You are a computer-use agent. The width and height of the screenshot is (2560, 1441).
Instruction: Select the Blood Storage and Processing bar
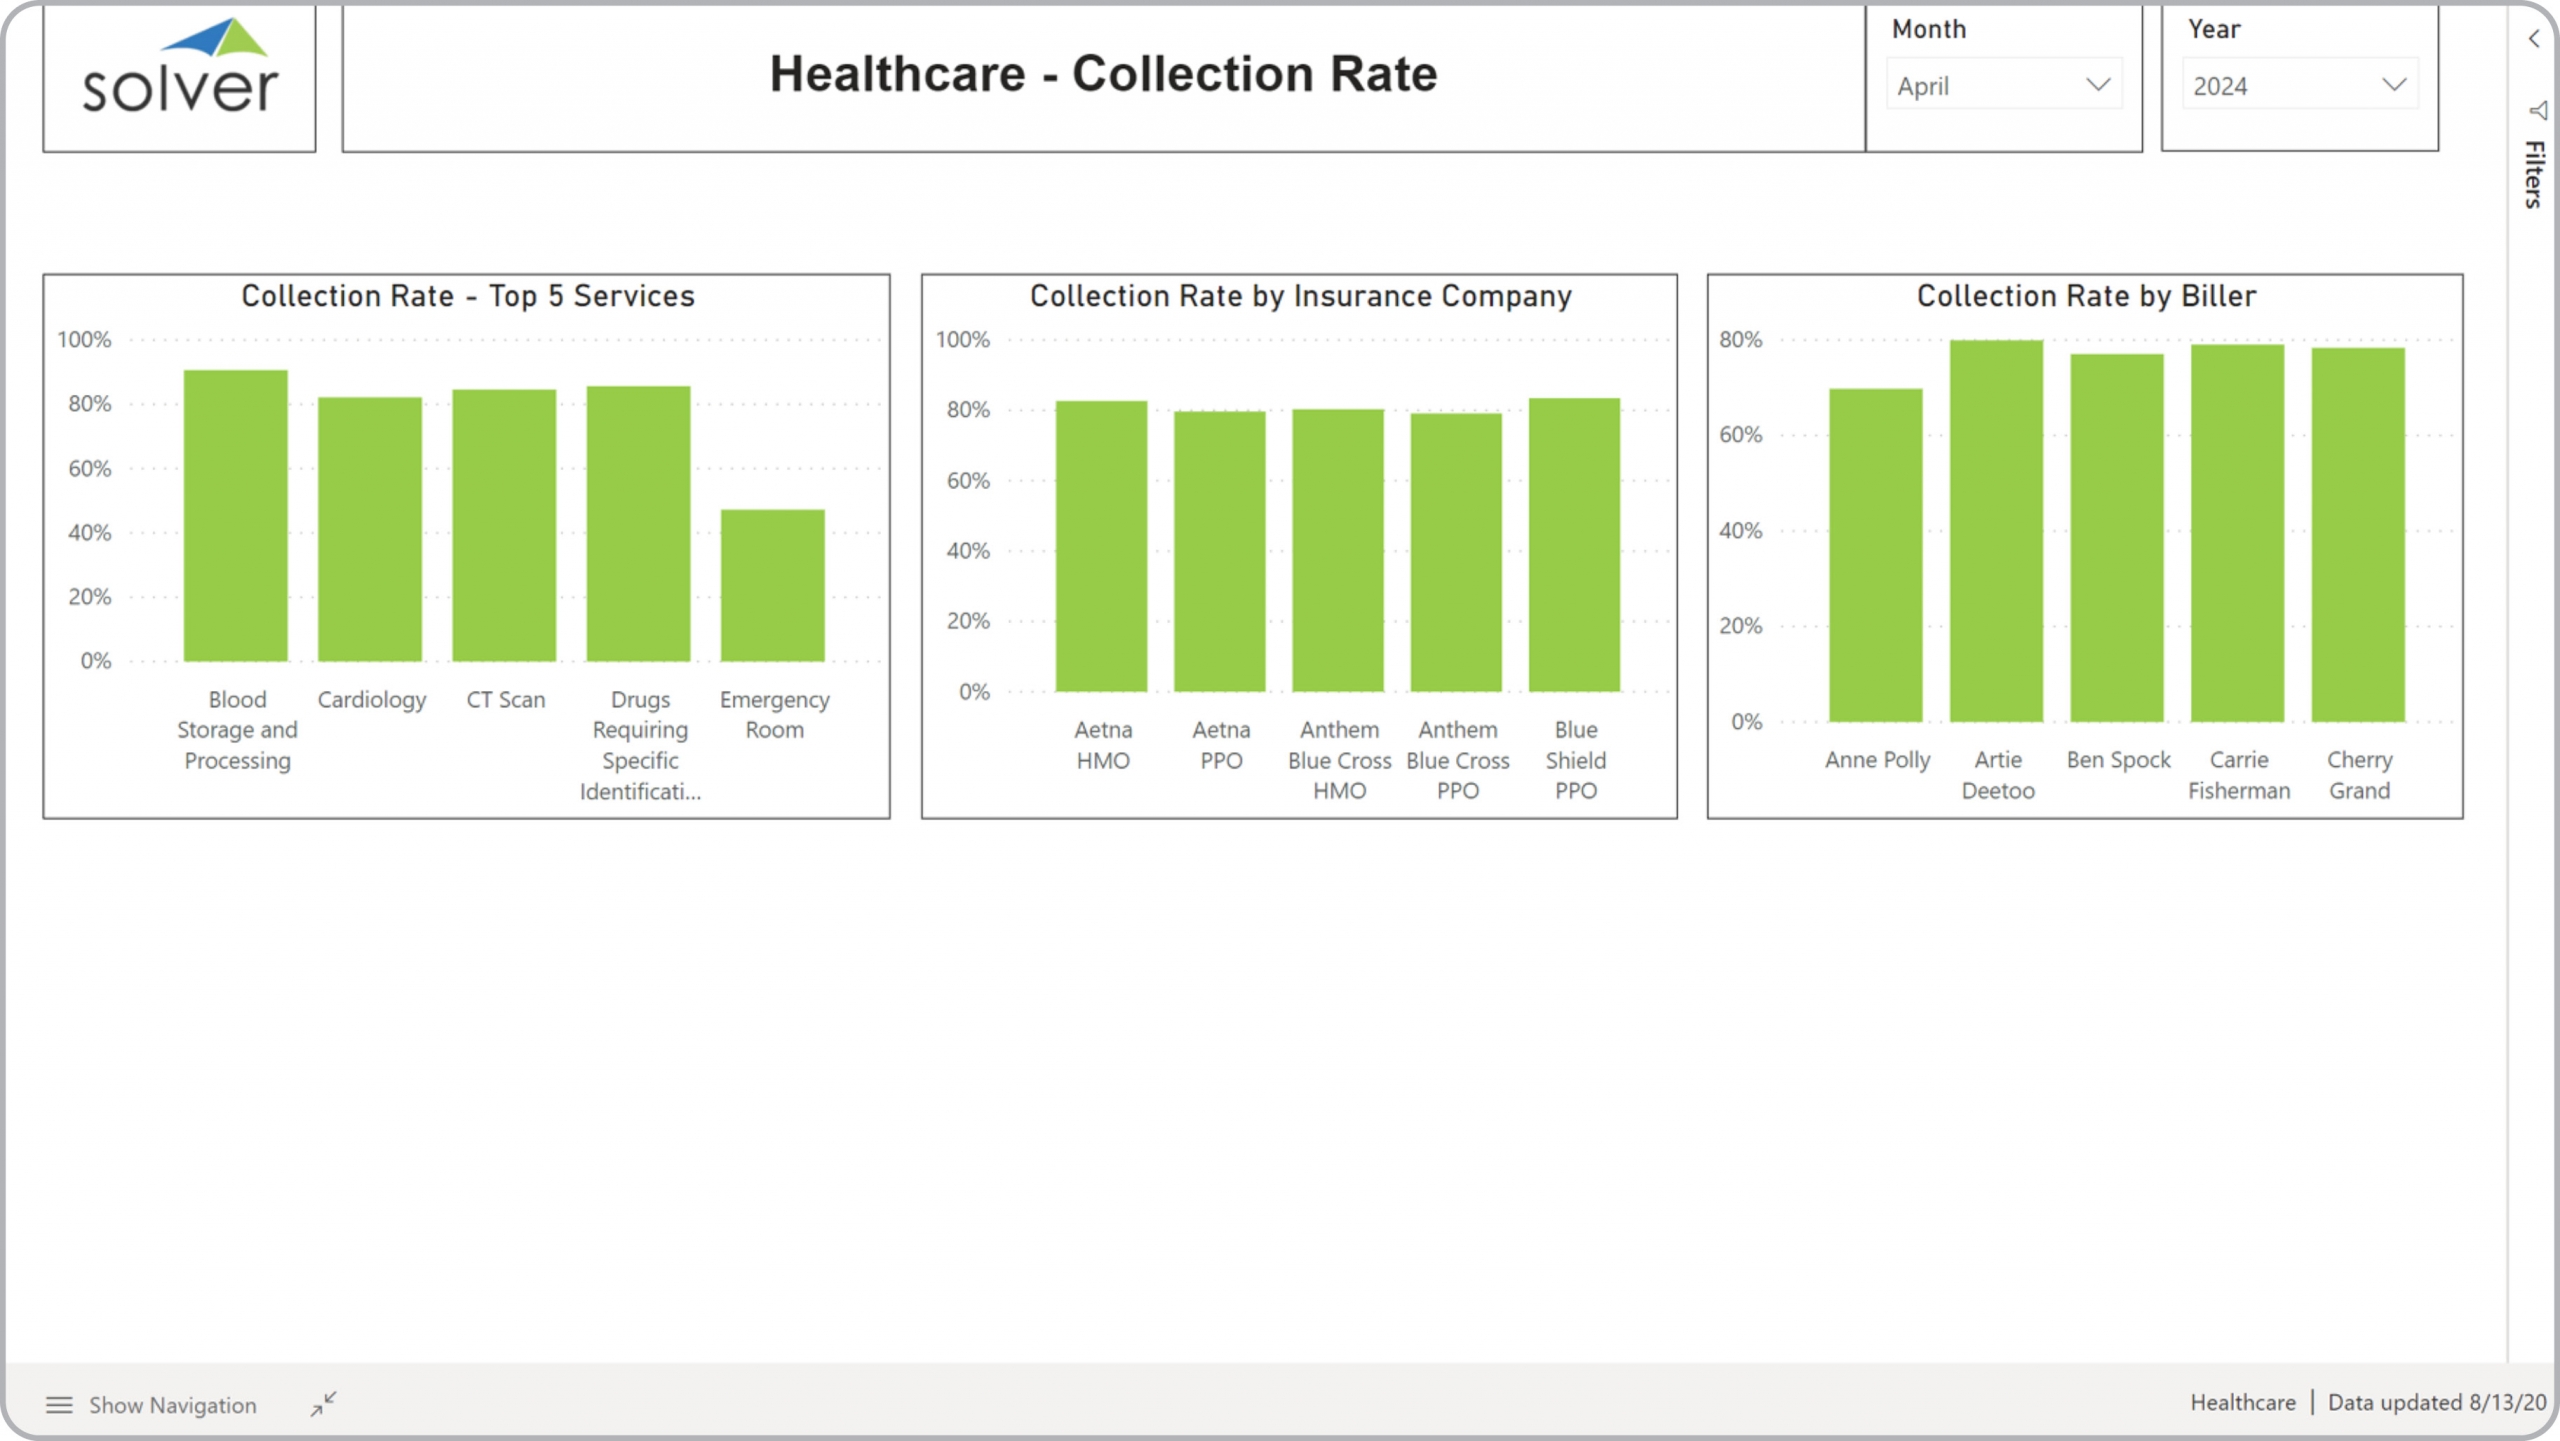(236, 515)
